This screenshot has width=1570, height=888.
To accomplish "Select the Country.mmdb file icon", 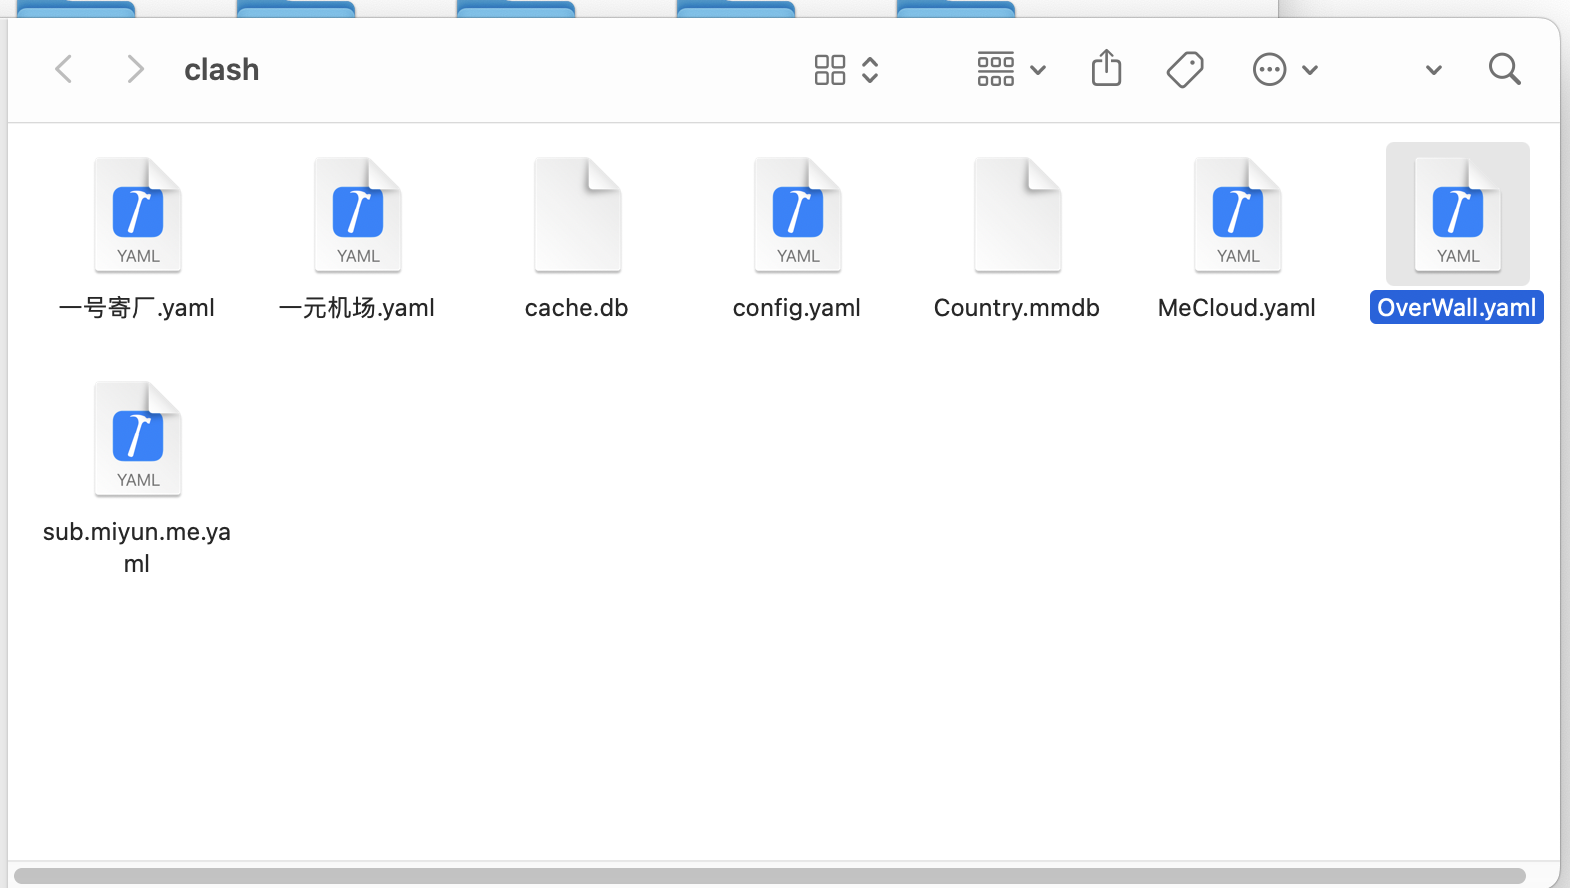I will coord(1017,215).
